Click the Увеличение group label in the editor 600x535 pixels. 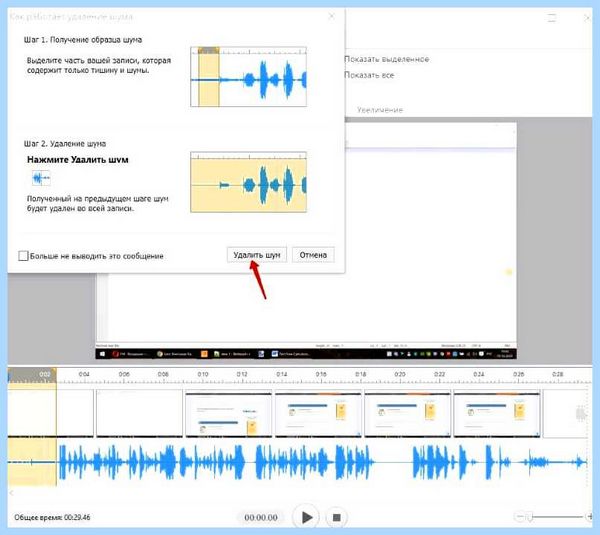point(380,110)
